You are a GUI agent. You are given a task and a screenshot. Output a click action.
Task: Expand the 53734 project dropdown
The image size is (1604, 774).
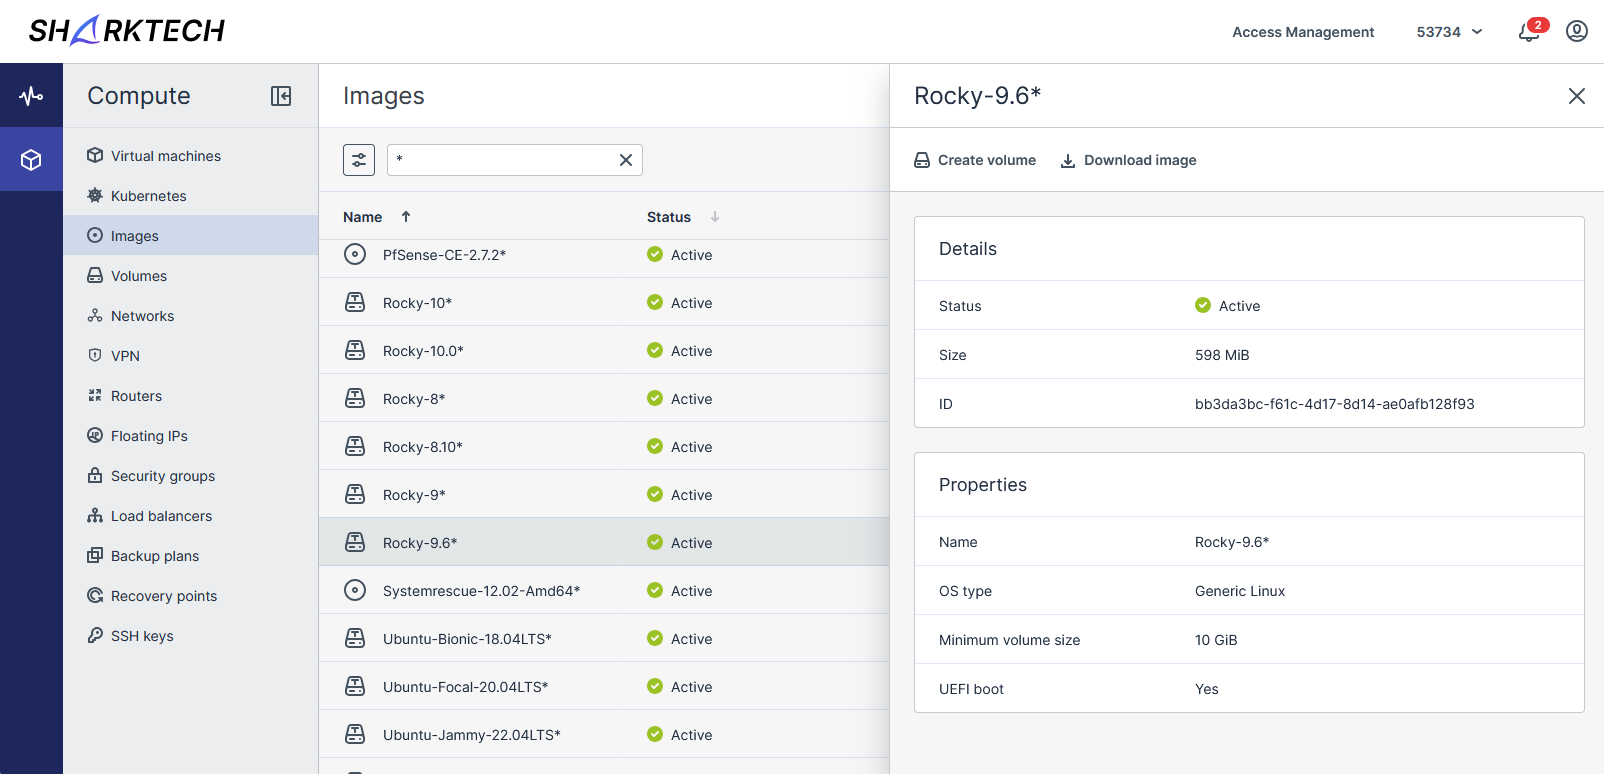1449,32
